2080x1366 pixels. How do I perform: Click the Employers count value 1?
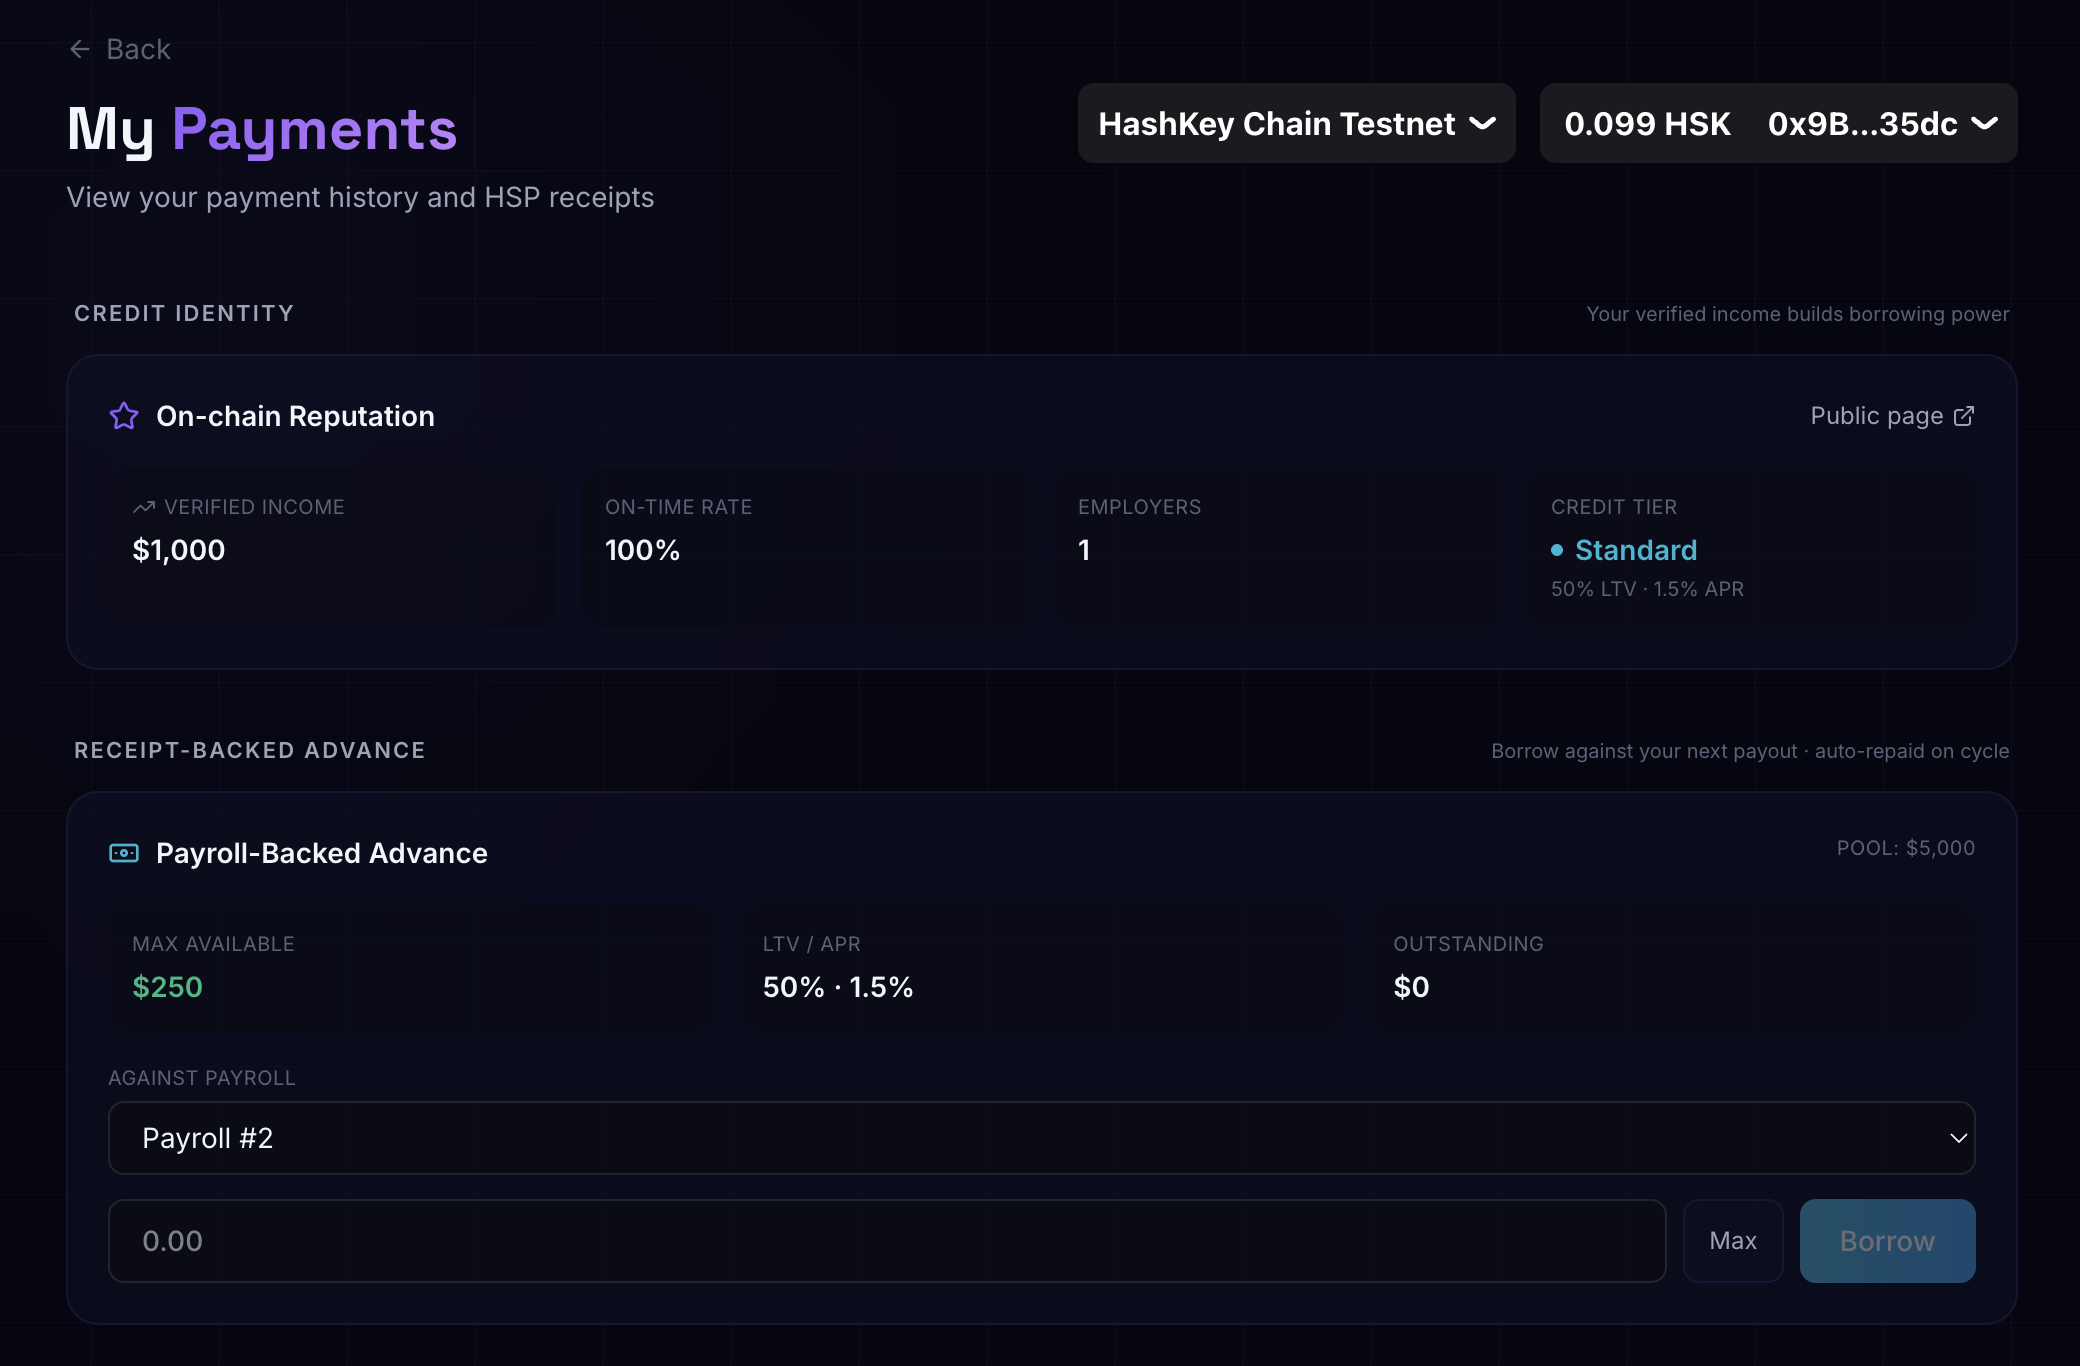(x=1084, y=550)
